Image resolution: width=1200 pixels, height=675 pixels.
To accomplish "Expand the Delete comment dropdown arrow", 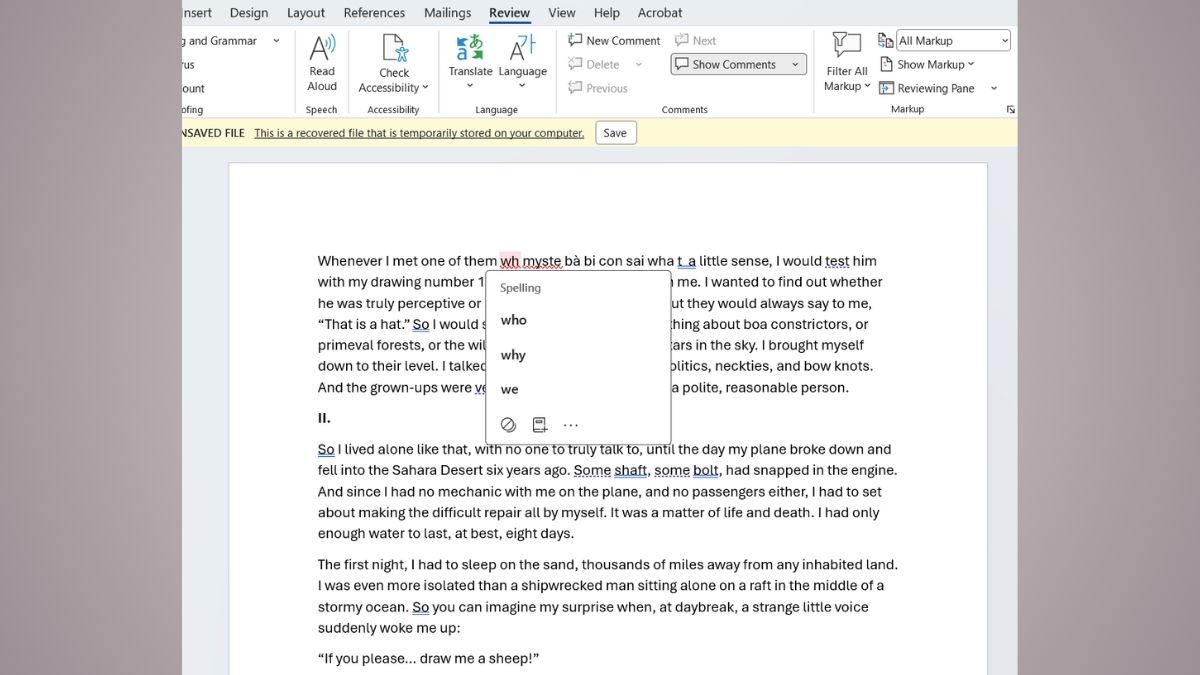I will 637,64.
